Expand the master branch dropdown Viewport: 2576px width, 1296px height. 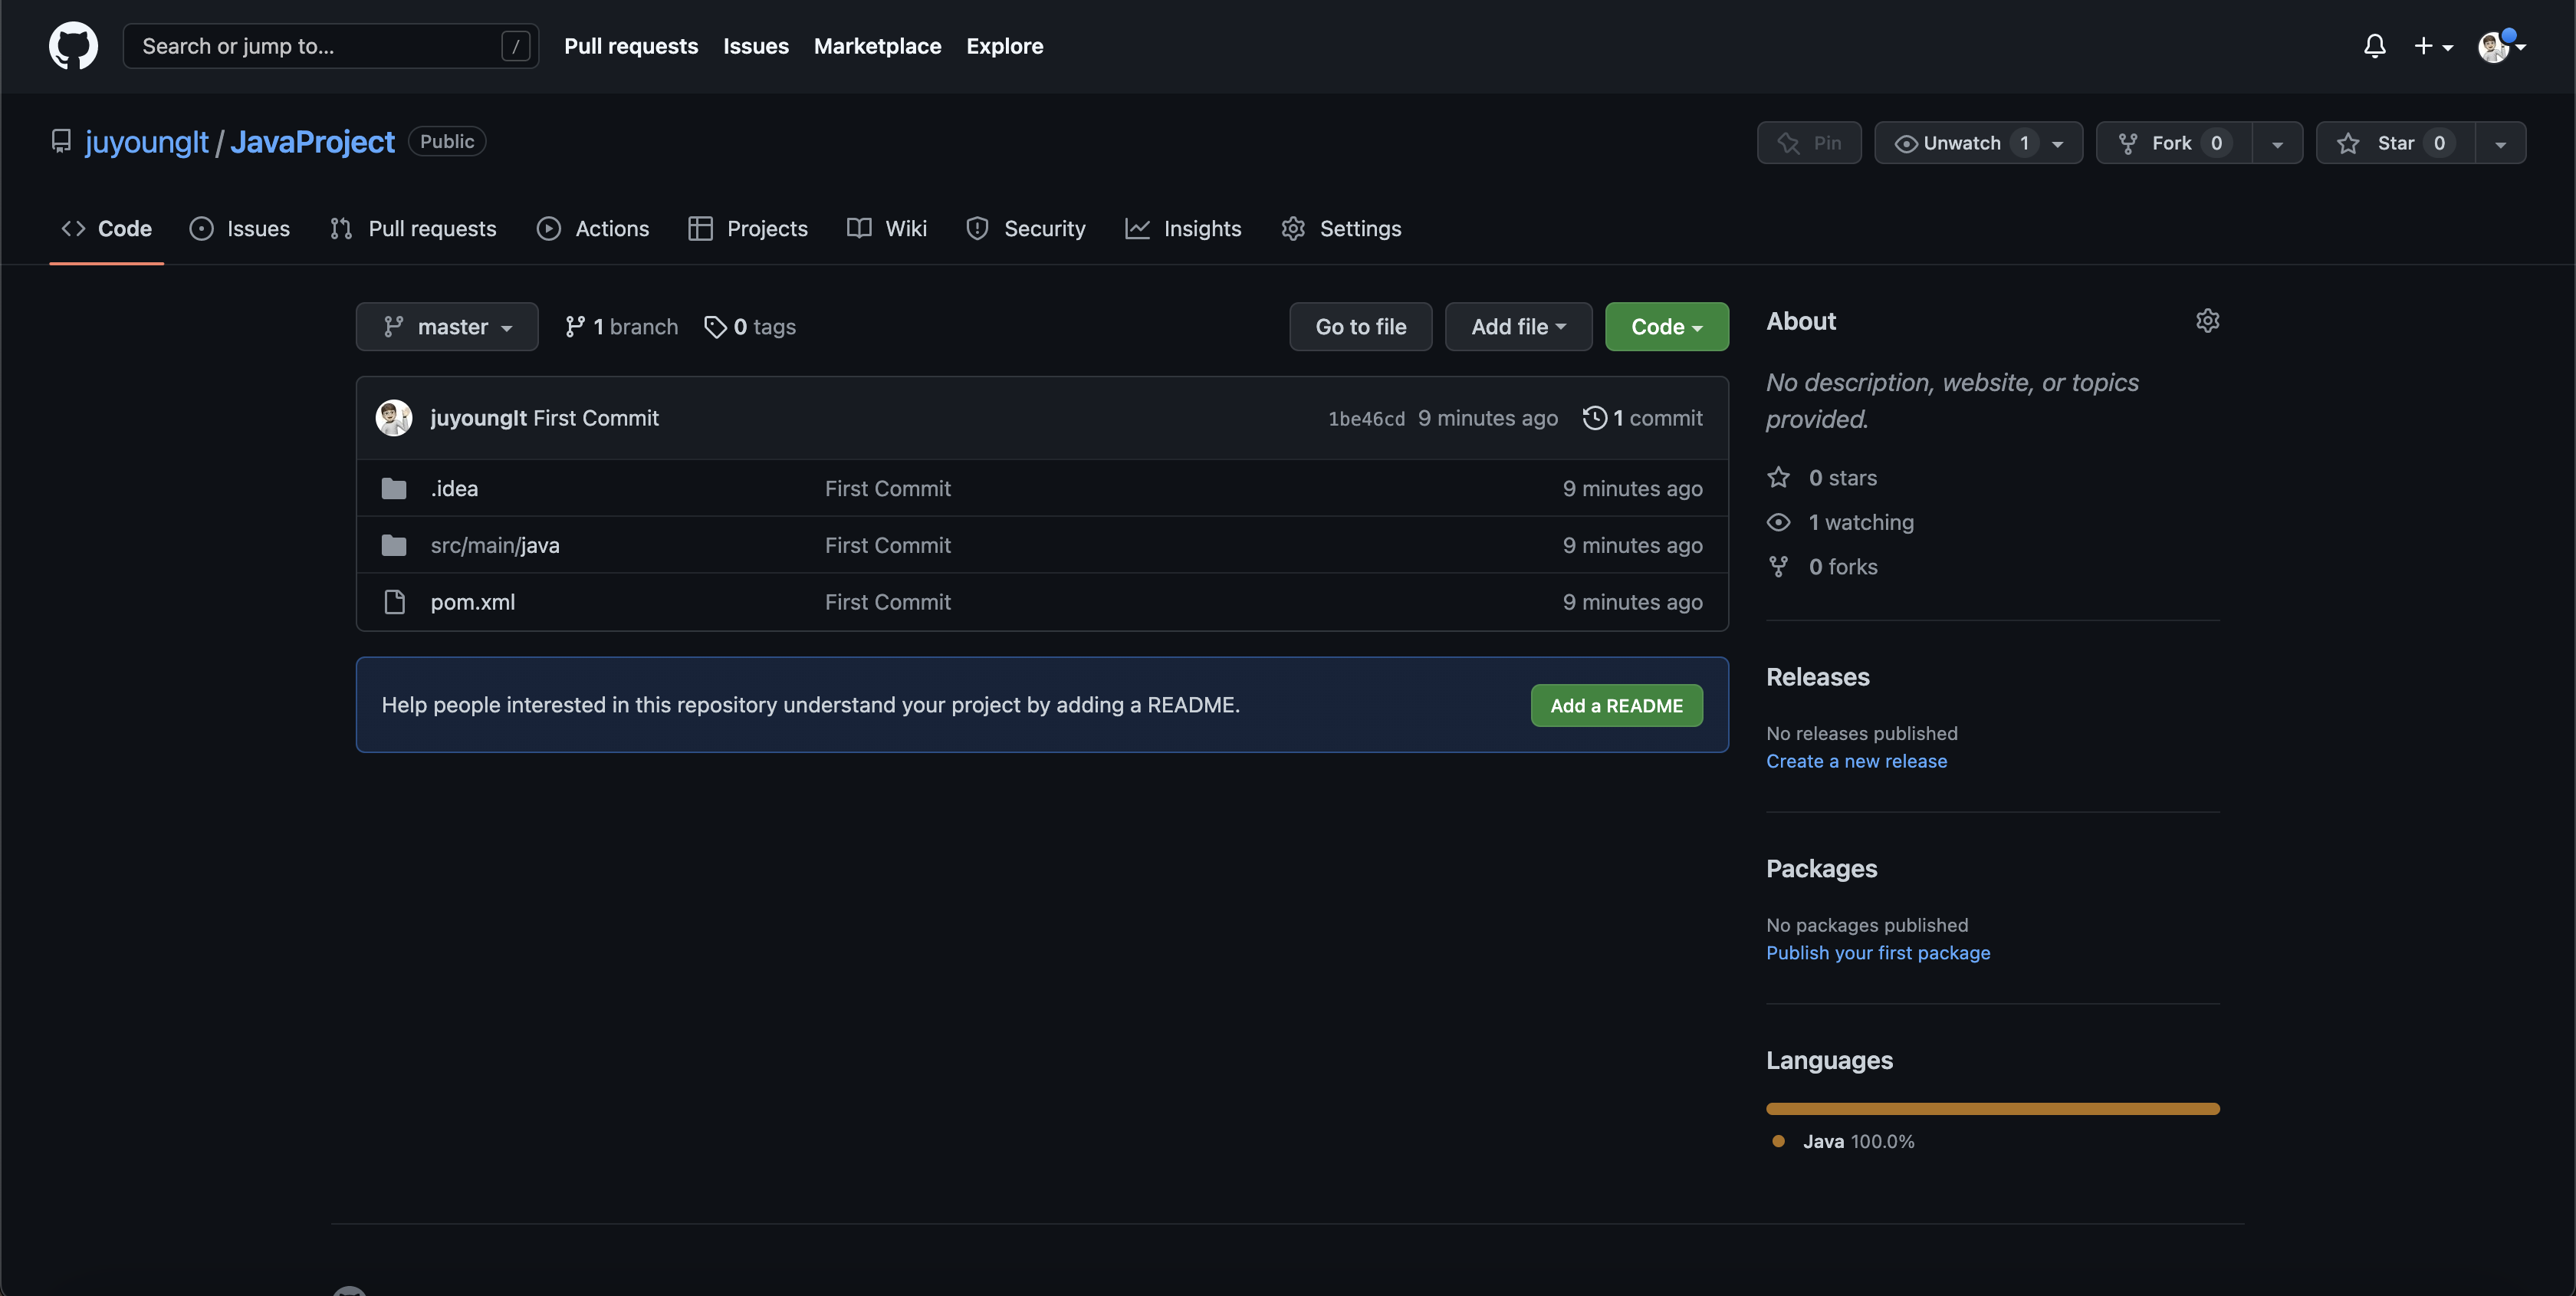coord(447,327)
